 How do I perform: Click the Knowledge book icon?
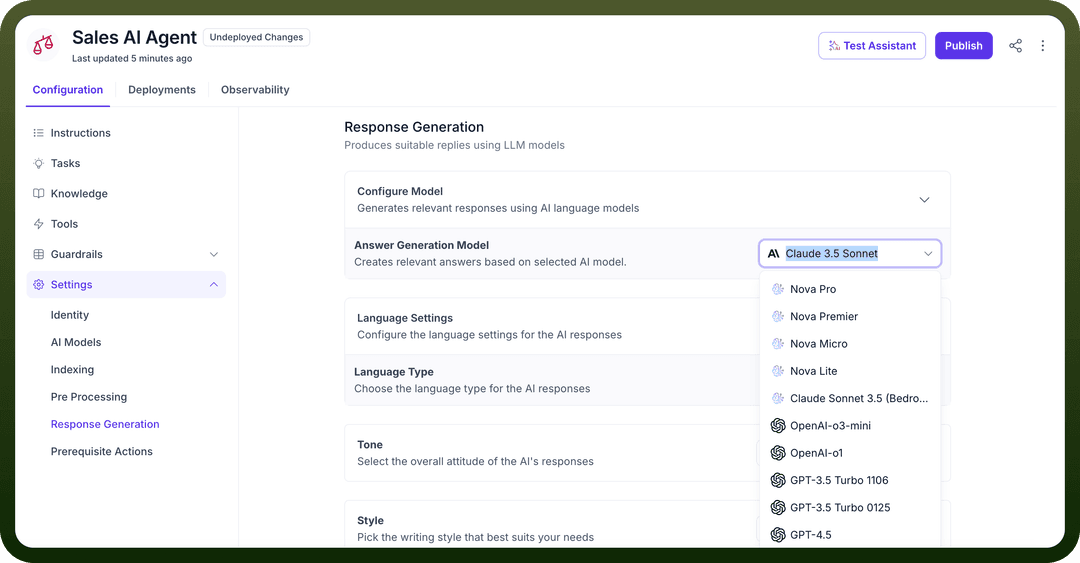pyautogui.click(x=39, y=194)
